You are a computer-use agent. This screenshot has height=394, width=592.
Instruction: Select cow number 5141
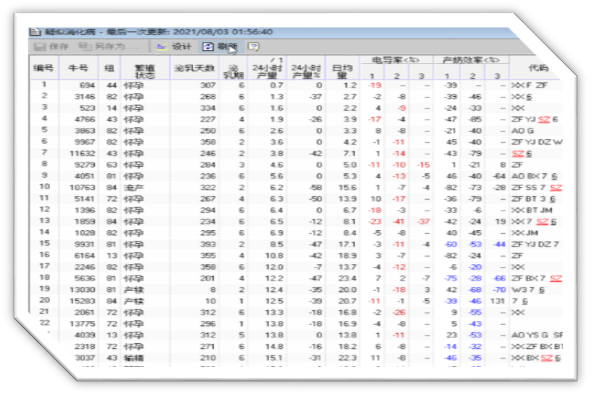85,199
